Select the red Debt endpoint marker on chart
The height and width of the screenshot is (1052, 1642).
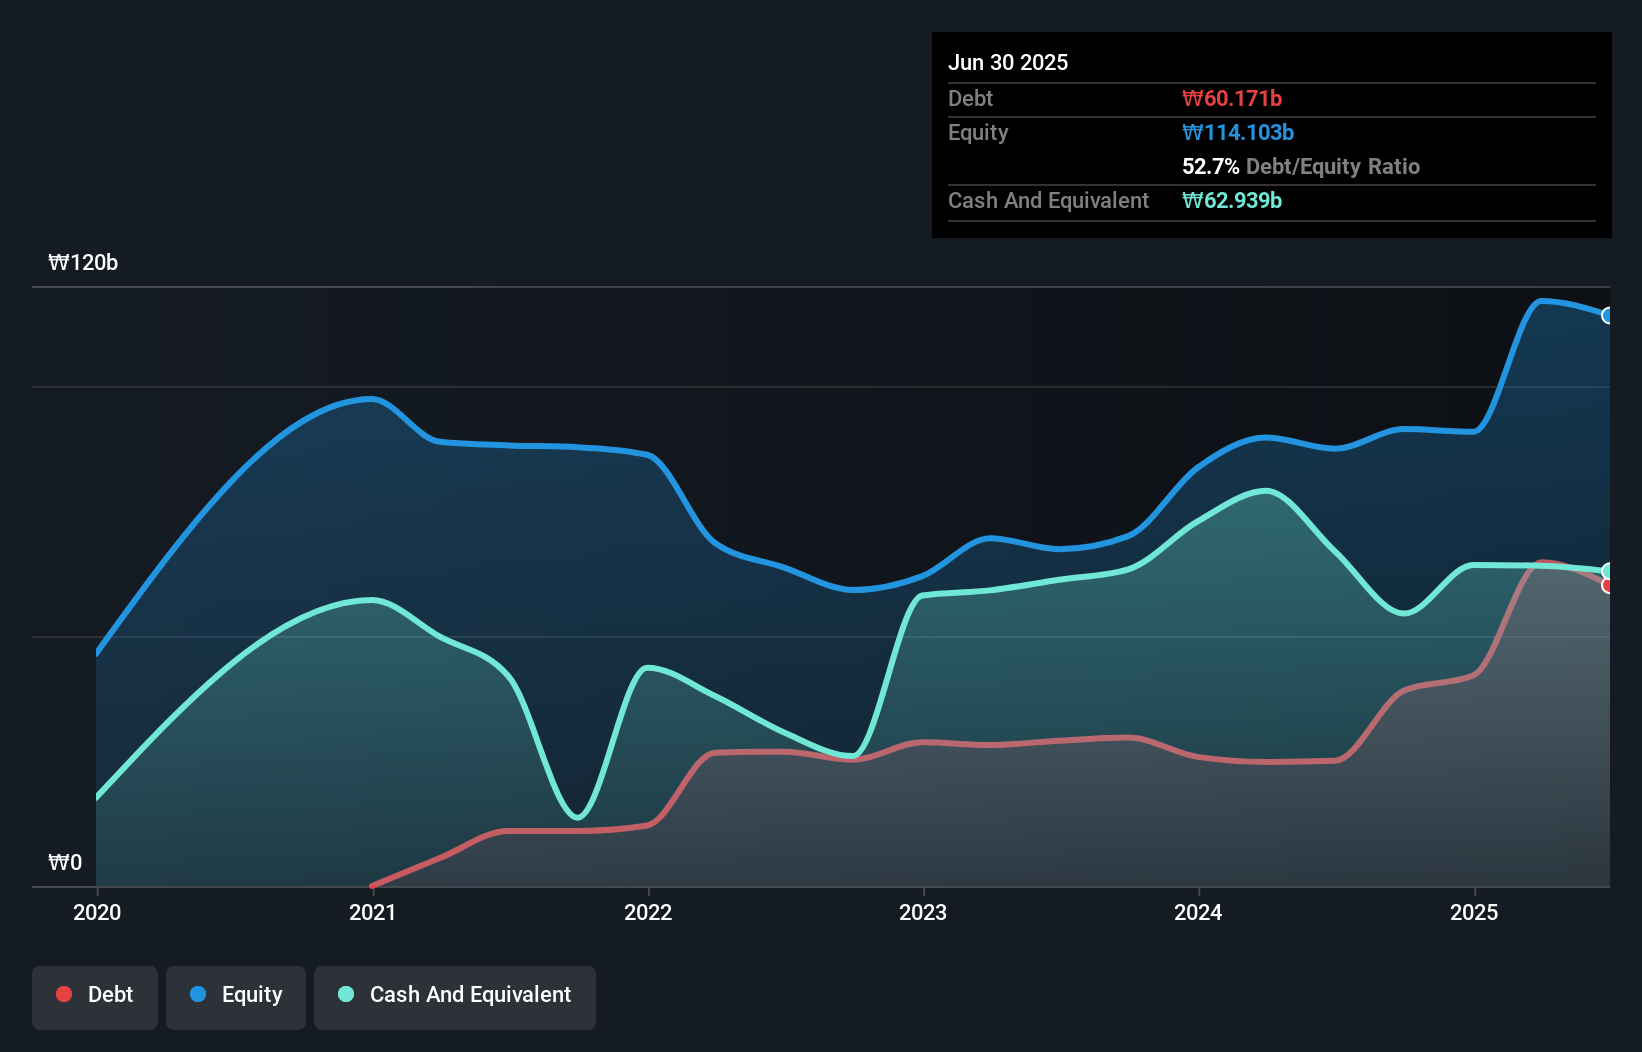1608,586
